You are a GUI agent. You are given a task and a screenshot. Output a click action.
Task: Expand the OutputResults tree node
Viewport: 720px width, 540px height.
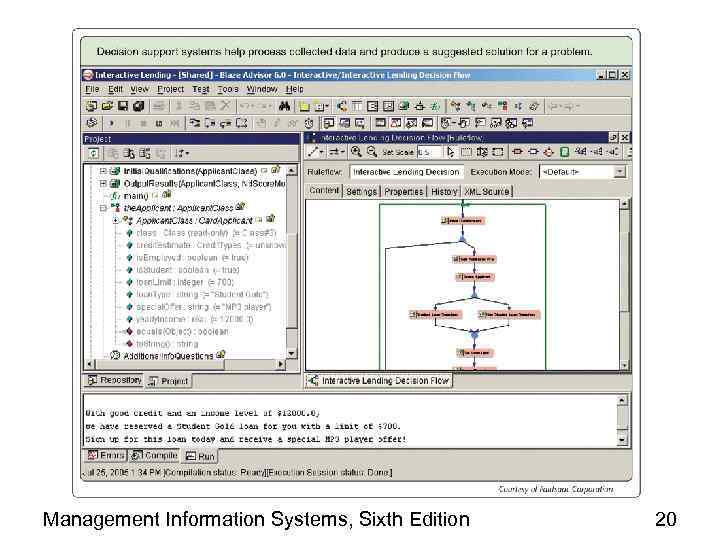tap(103, 183)
